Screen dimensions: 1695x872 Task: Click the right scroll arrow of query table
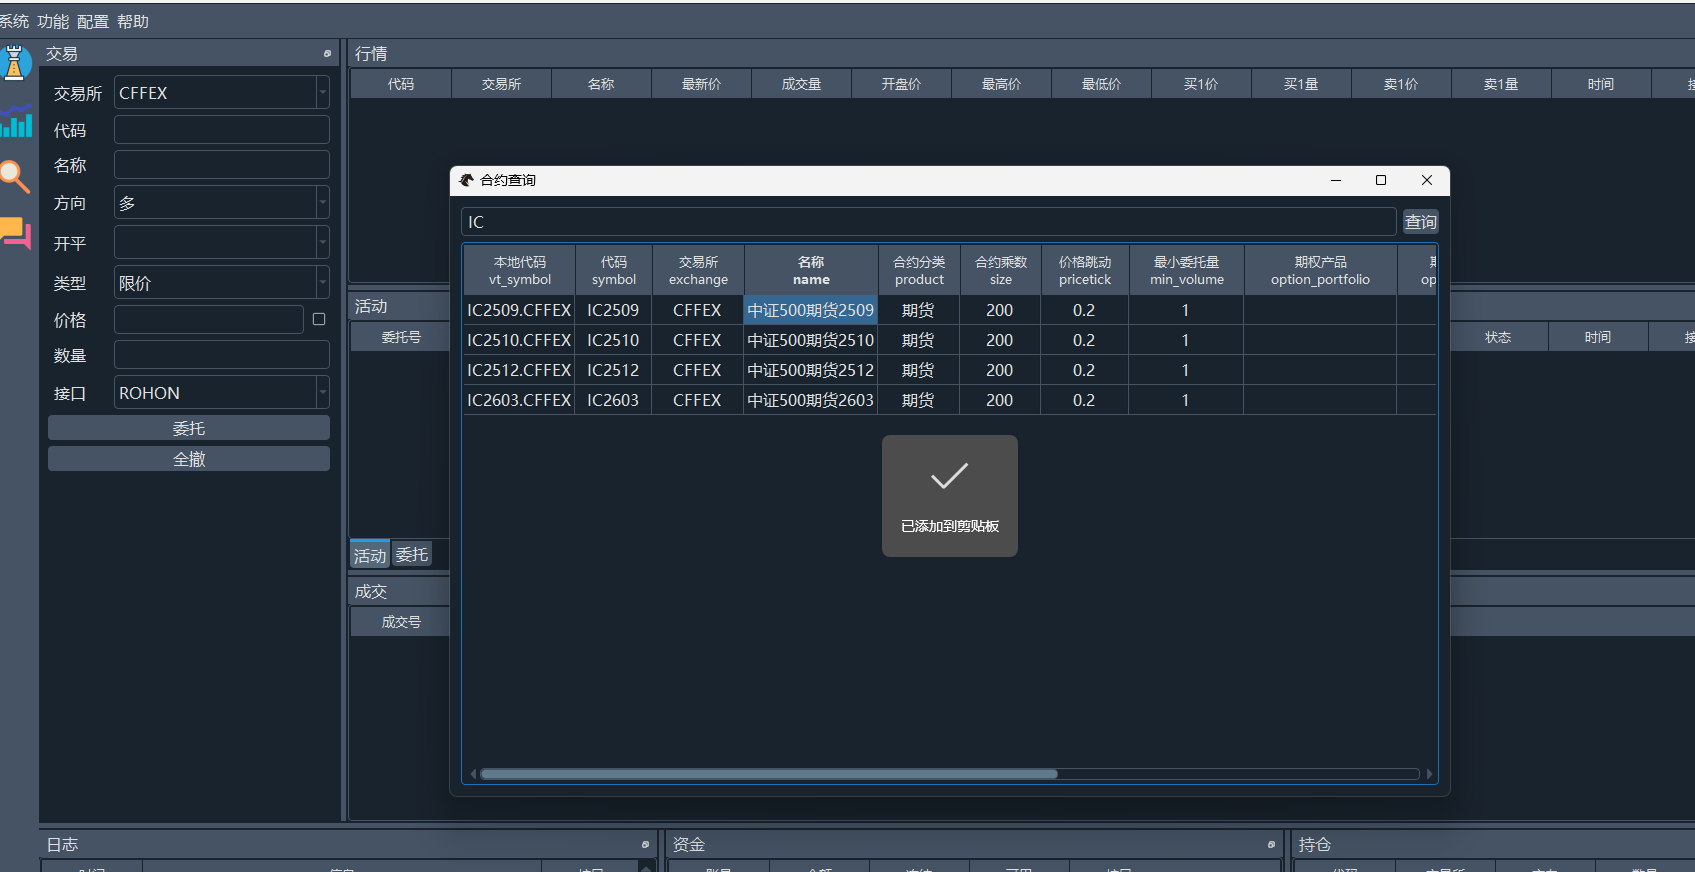[1429, 774]
